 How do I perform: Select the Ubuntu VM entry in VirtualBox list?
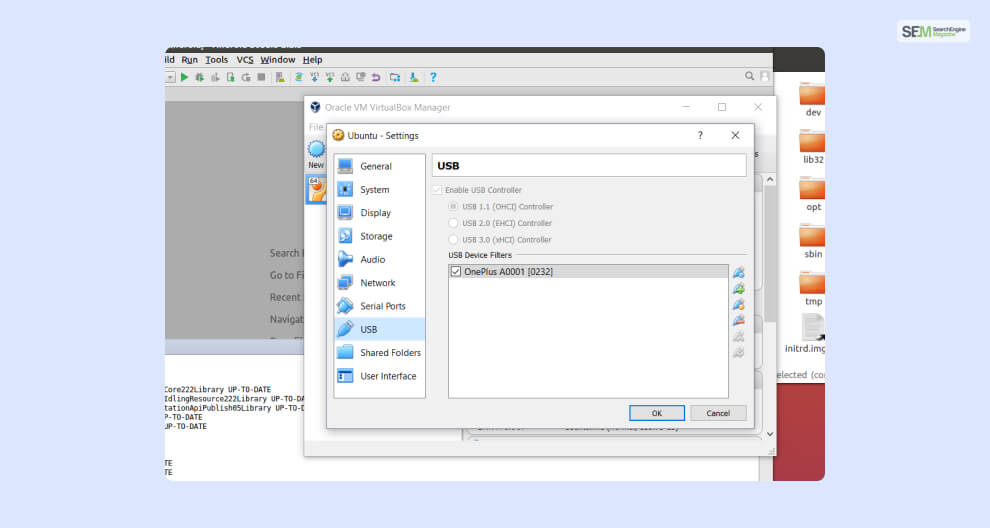coord(316,189)
